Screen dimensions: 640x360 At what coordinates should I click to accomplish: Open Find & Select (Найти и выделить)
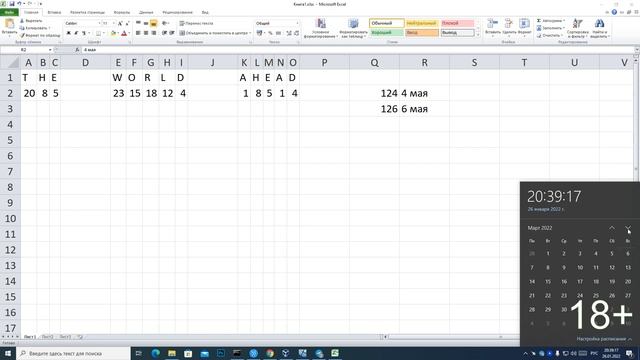[599, 28]
